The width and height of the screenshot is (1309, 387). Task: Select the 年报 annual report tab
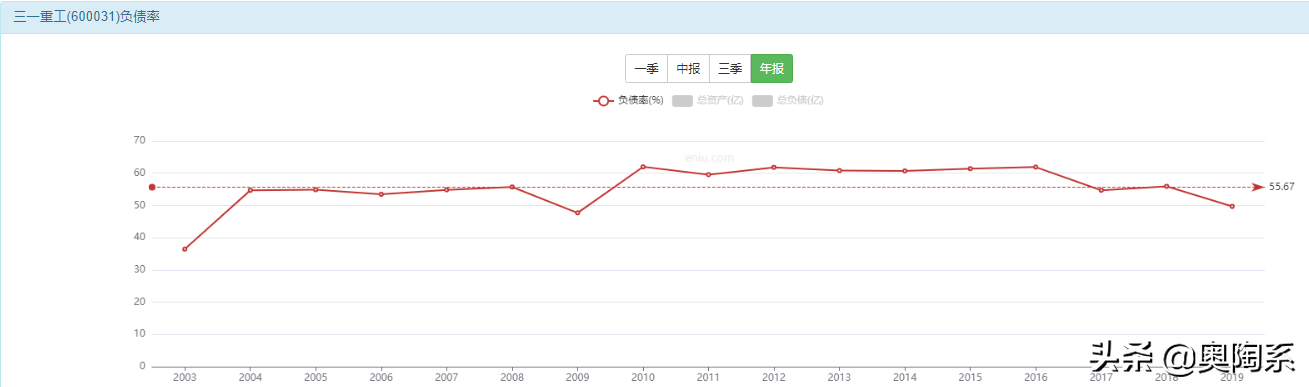pos(772,69)
